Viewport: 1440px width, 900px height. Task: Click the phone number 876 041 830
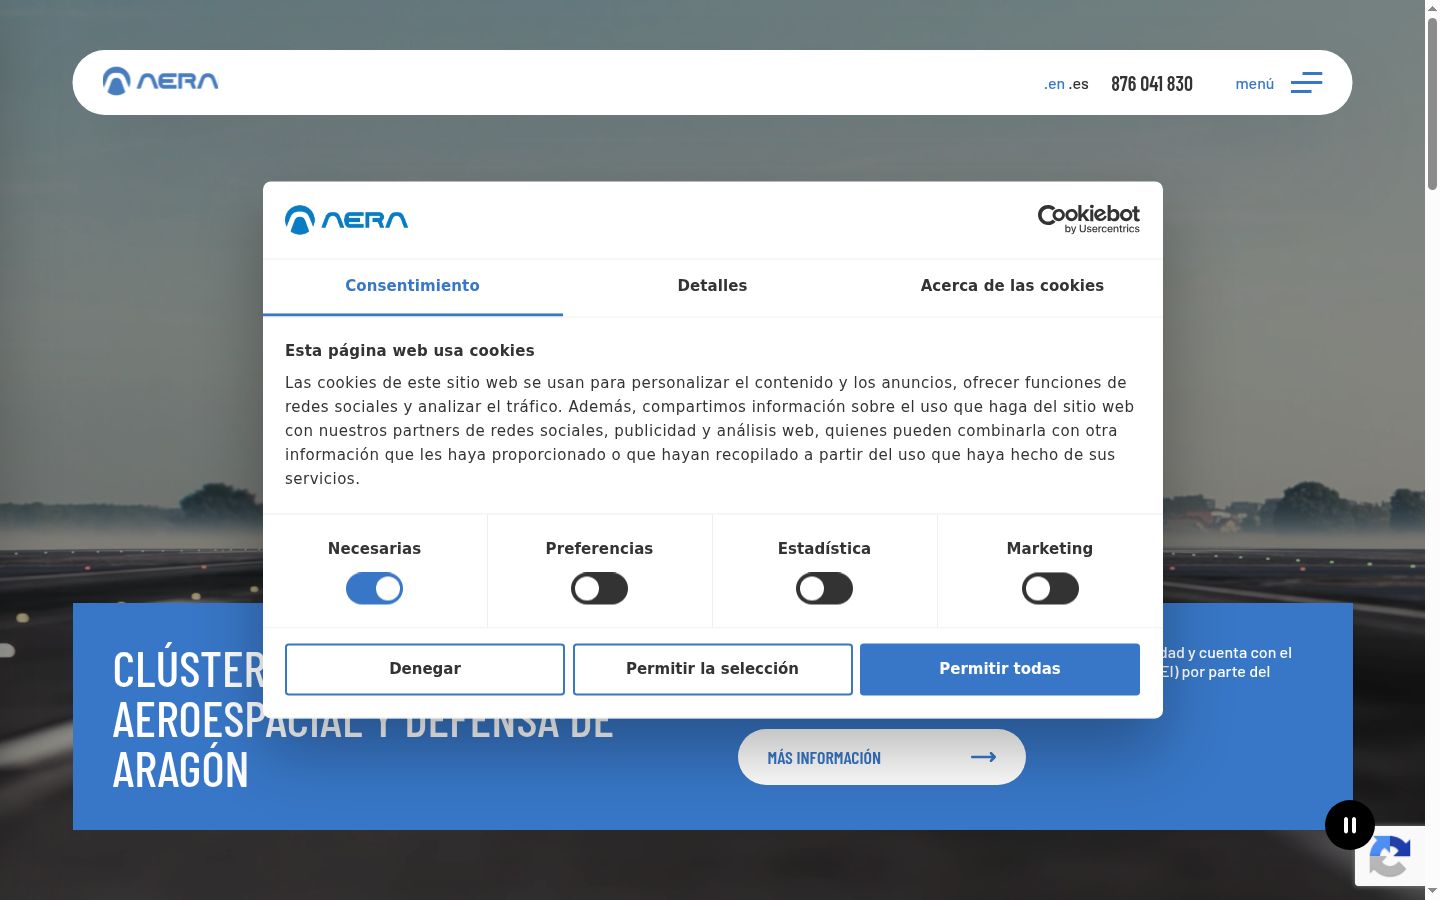[1152, 84]
